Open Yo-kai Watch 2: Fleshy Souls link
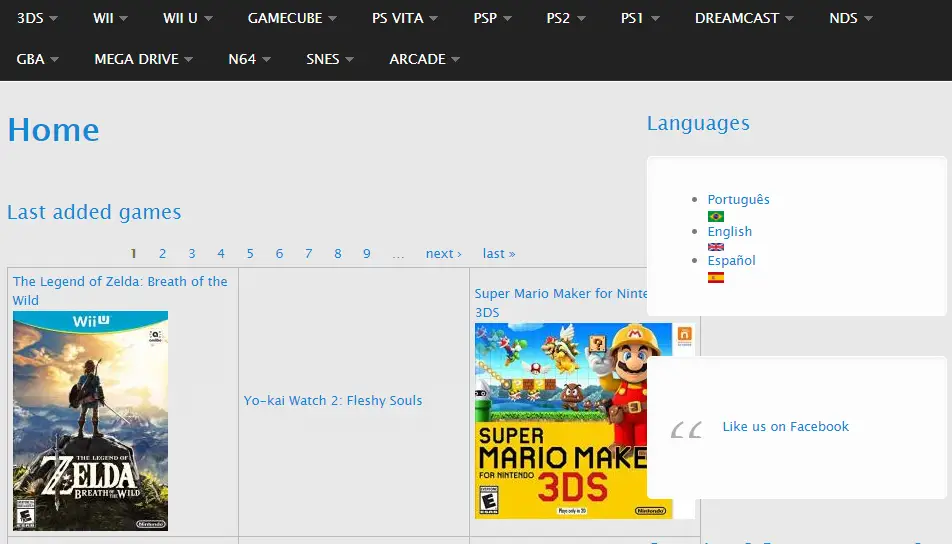The height and width of the screenshot is (544, 952). (x=333, y=401)
